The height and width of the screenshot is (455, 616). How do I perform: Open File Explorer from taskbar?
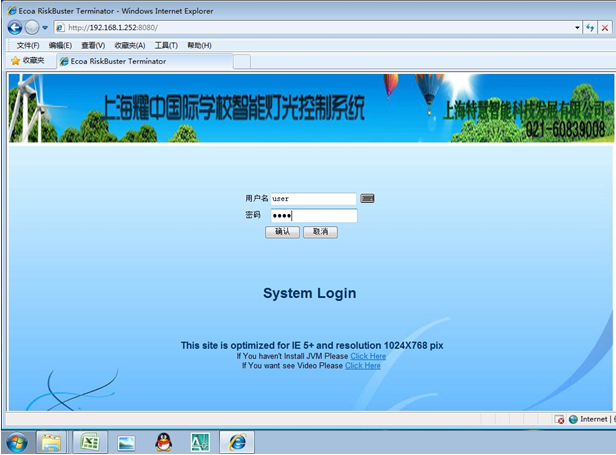point(52,441)
